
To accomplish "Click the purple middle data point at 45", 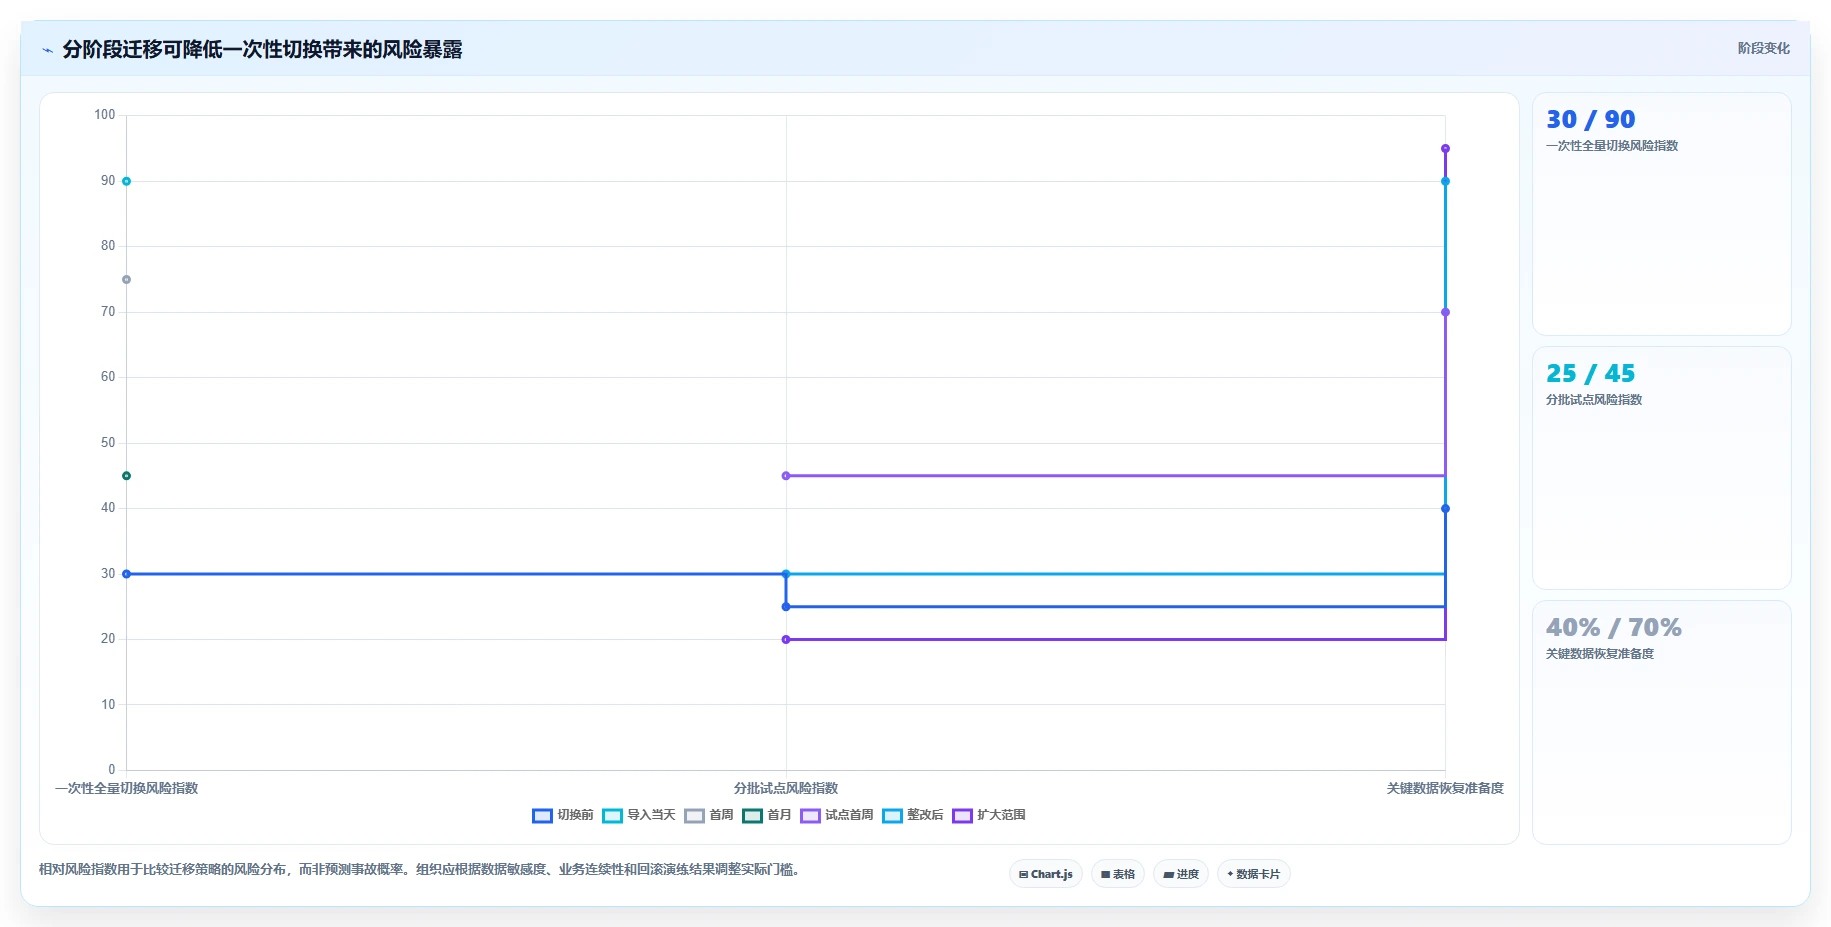I will click(x=786, y=476).
